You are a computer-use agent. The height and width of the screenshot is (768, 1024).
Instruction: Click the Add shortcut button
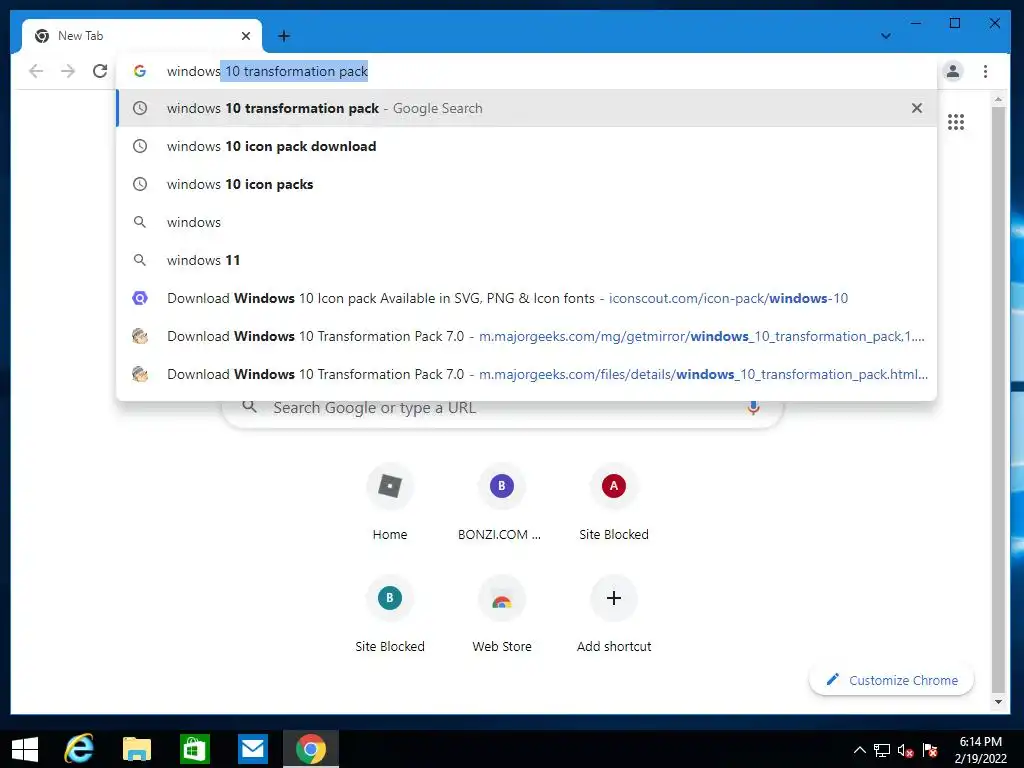[614, 616]
